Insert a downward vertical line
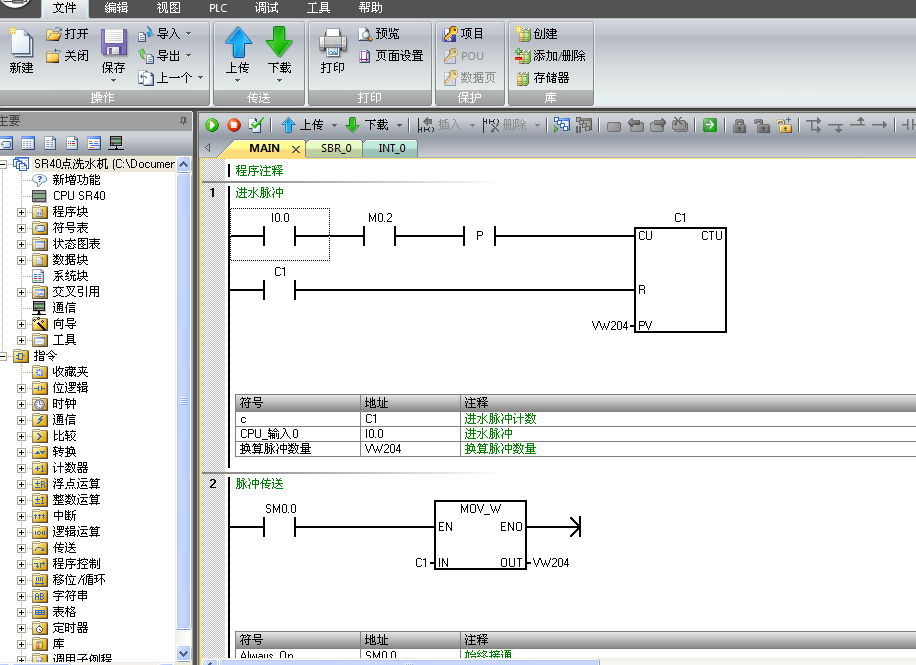Image resolution: width=916 pixels, height=665 pixels. tap(836, 126)
